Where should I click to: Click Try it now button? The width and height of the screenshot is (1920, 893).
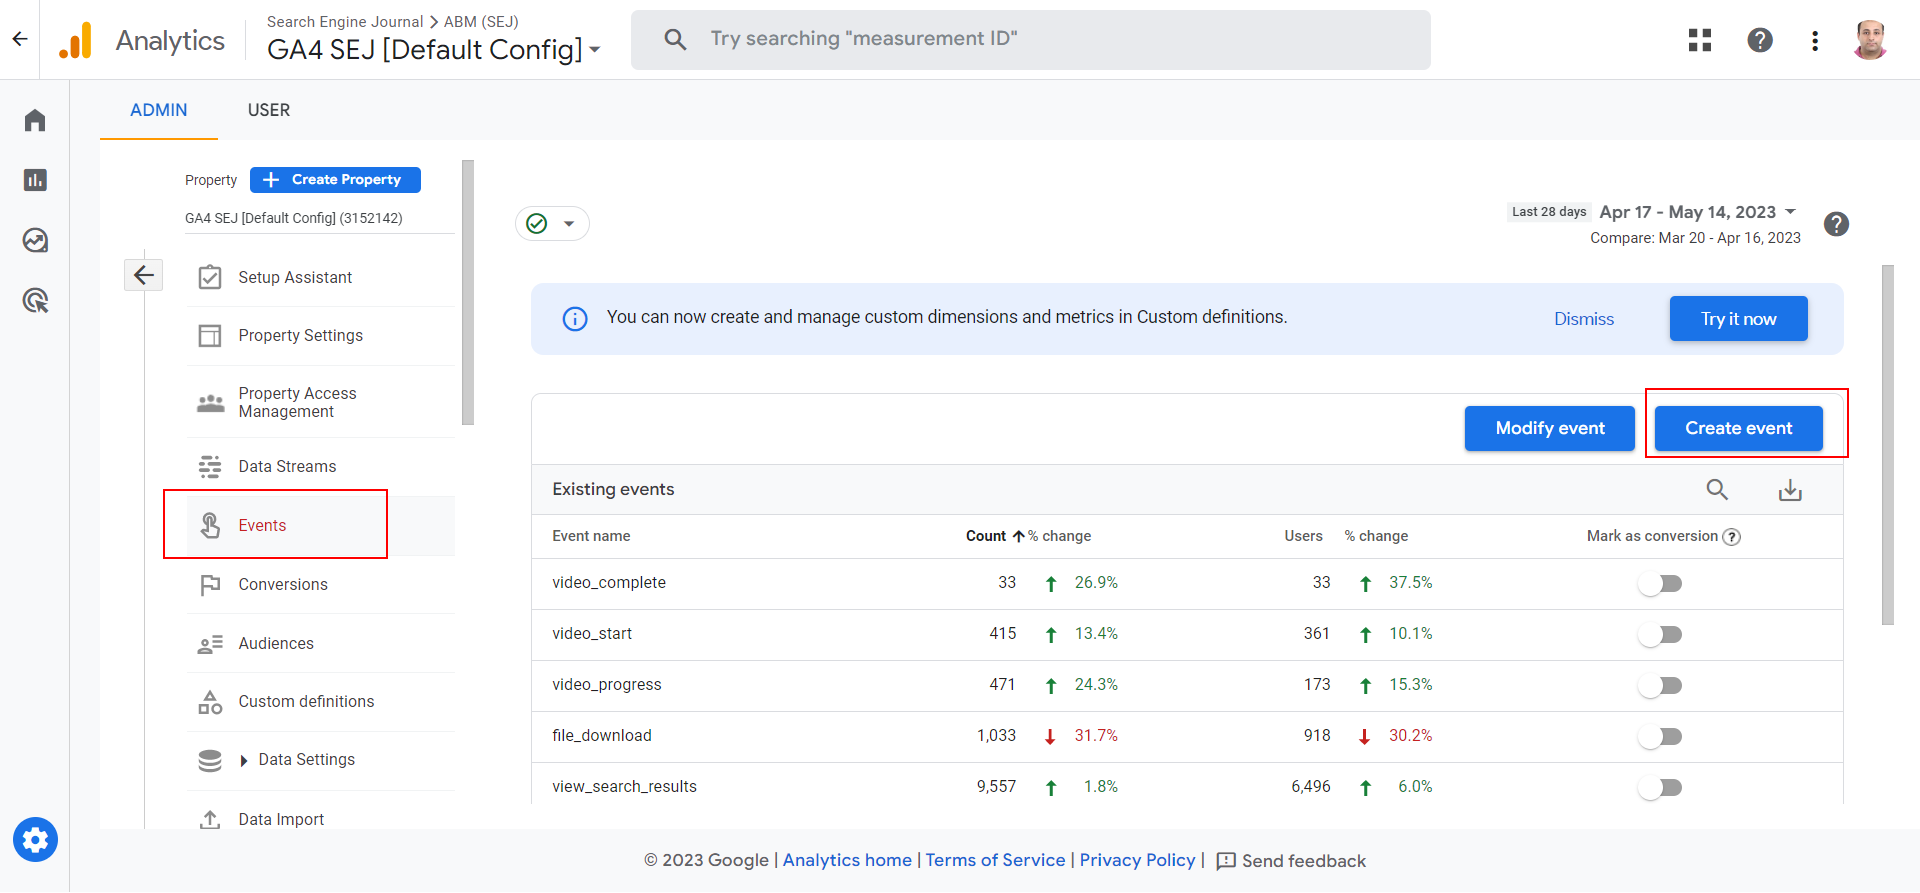click(1739, 319)
